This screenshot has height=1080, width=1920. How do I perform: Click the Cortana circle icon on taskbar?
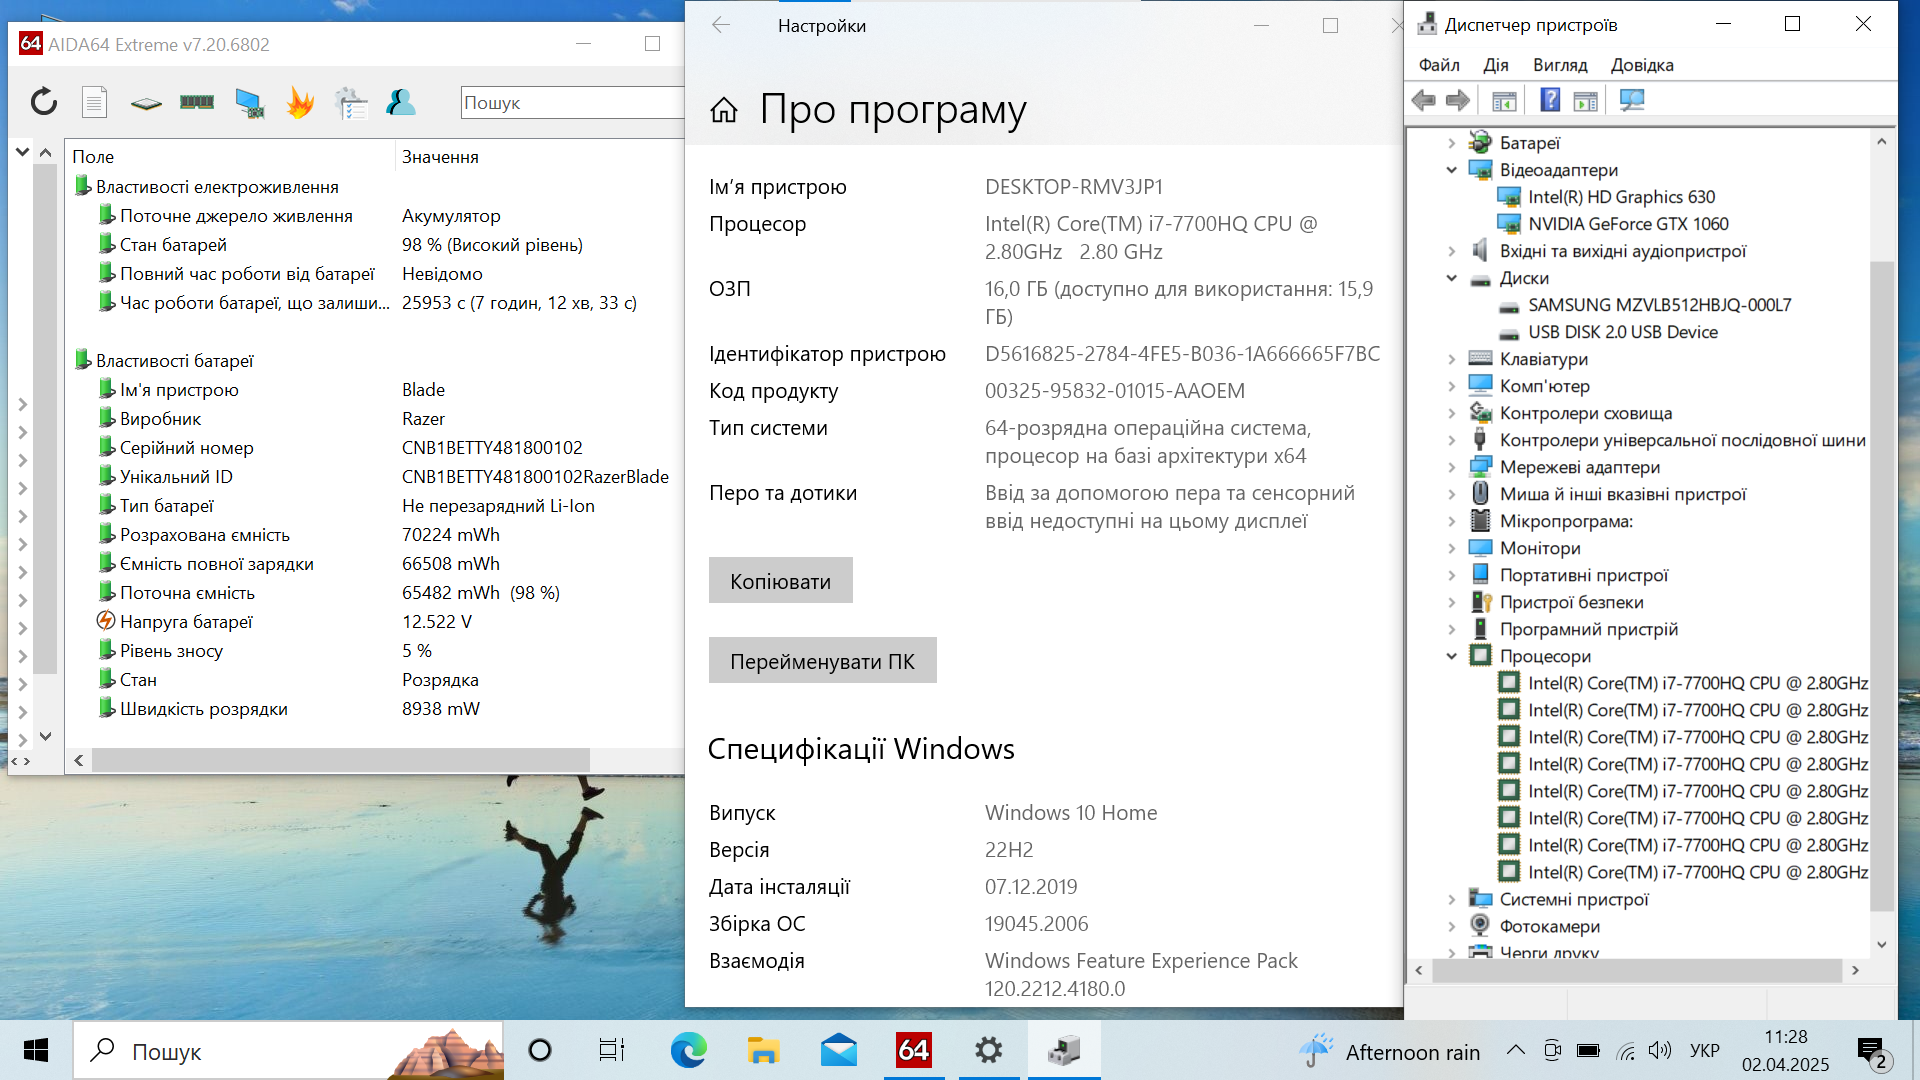pyautogui.click(x=540, y=1050)
